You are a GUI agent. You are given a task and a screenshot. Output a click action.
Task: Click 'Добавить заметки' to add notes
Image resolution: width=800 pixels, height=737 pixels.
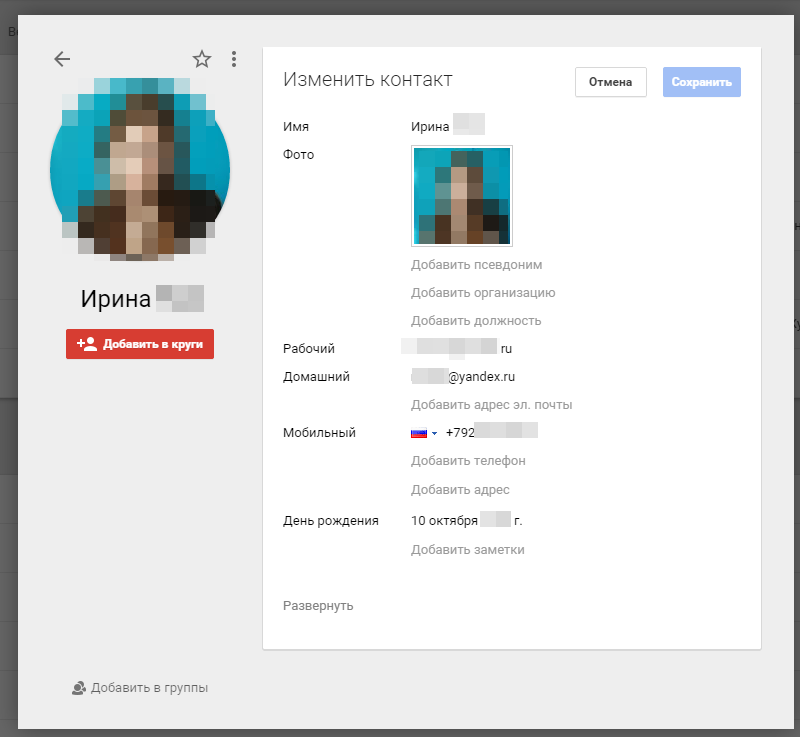(x=468, y=549)
